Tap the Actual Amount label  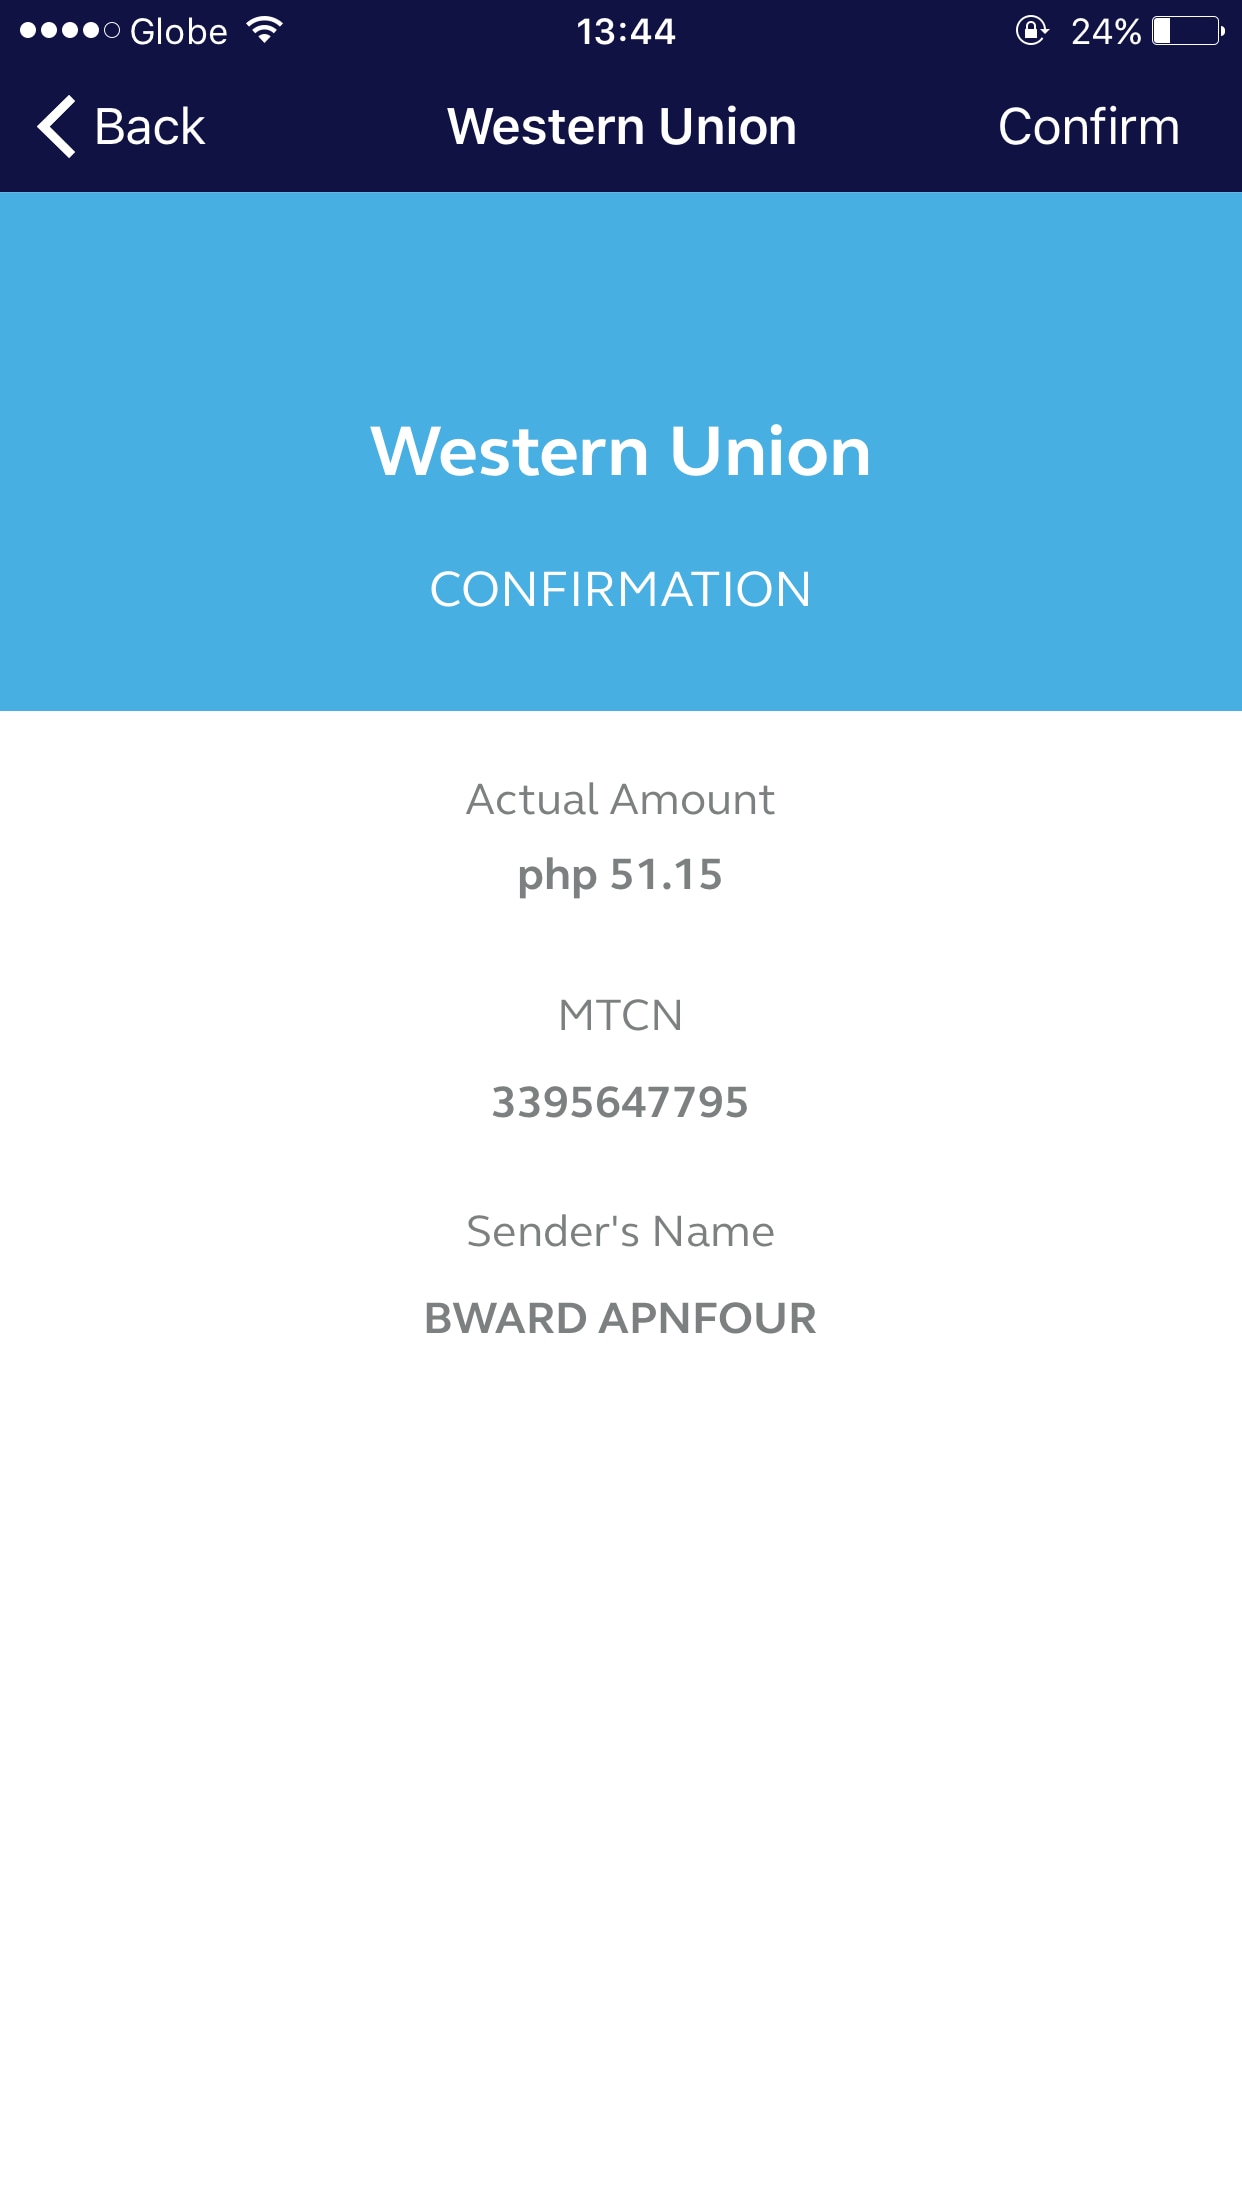click(621, 800)
